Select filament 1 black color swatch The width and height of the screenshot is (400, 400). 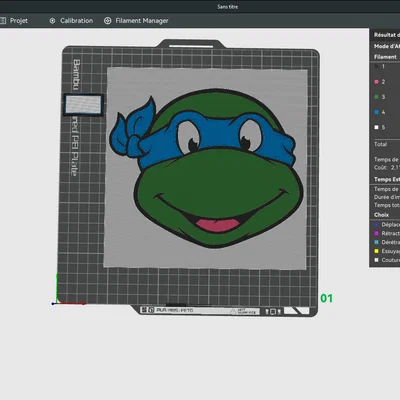pyautogui.click(x=376, y=67)
